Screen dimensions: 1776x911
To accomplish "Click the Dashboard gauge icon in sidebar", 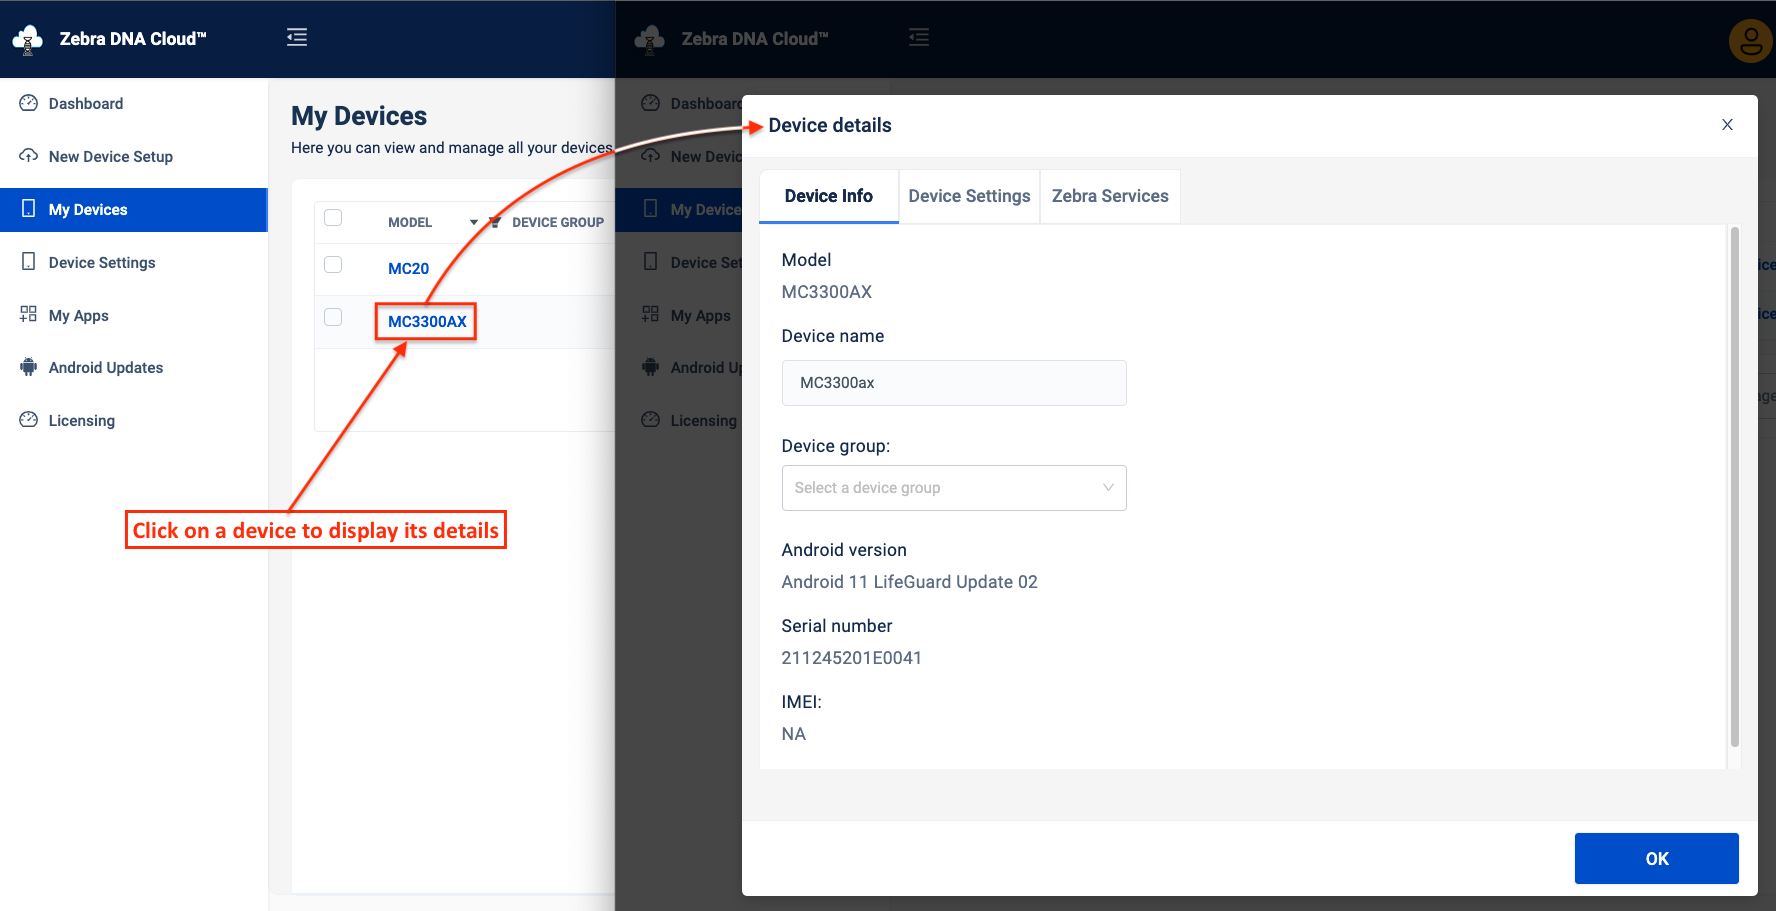I will point(29,103).
